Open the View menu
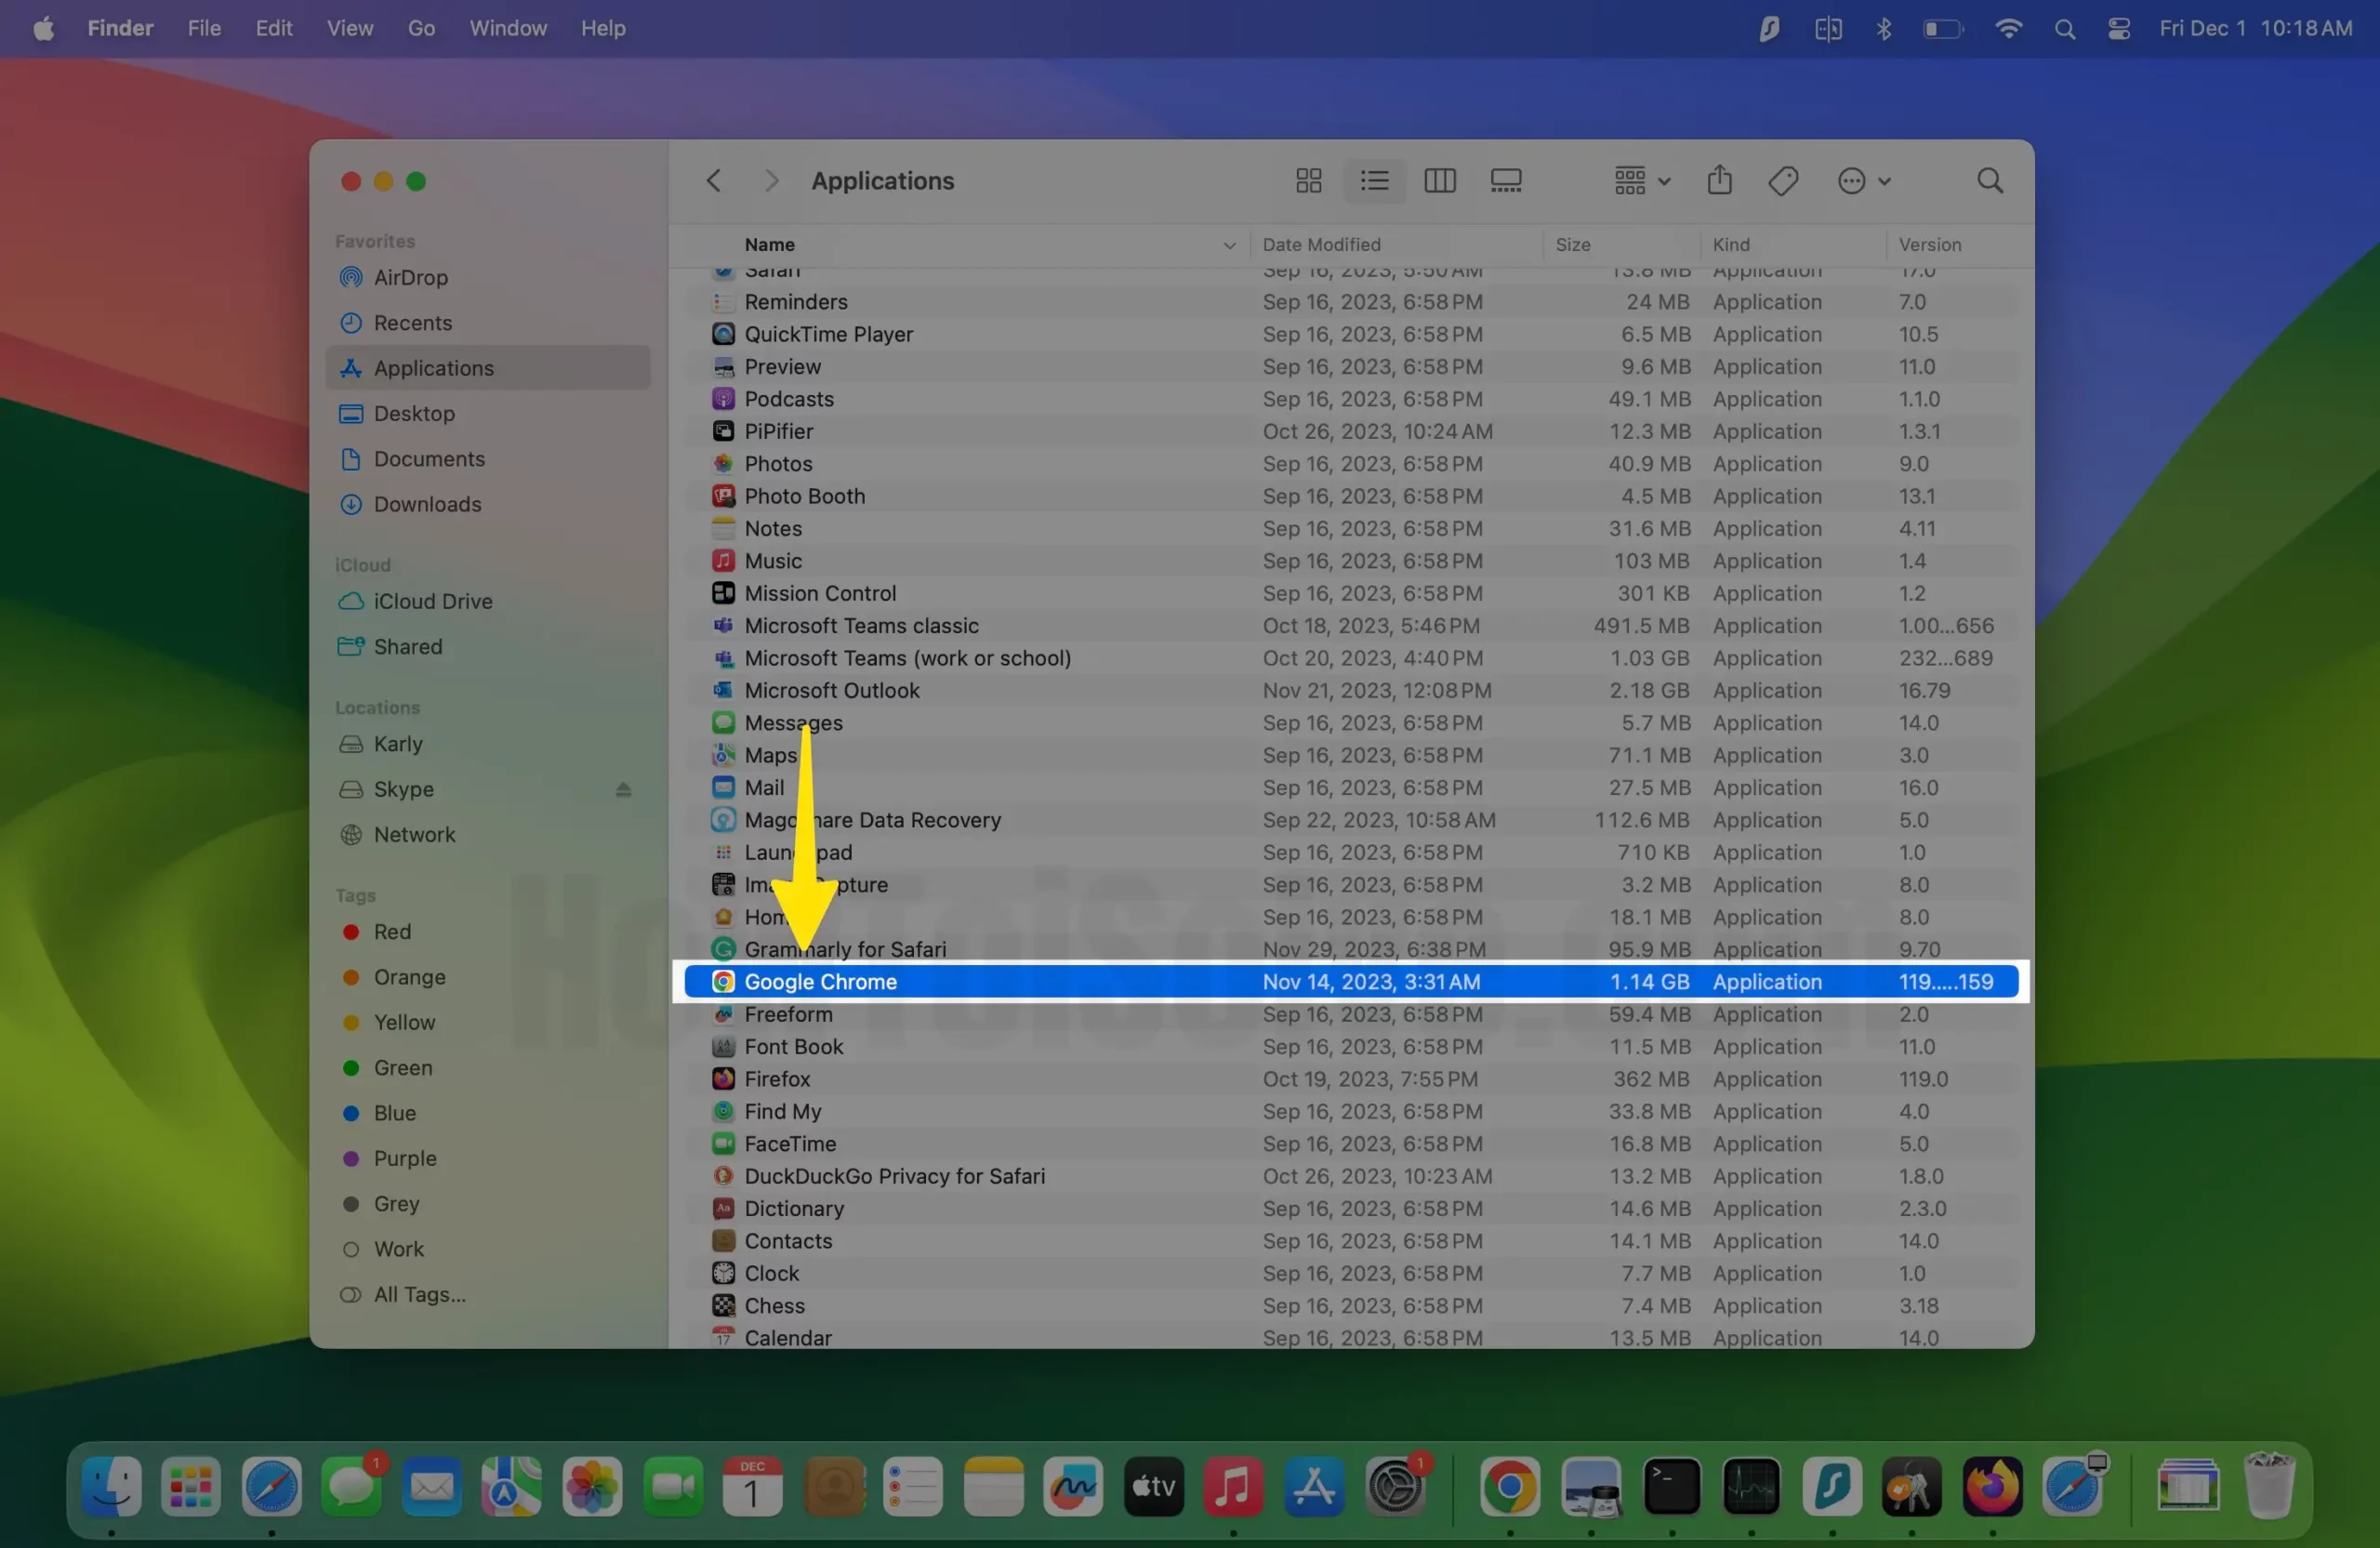 click(349, 28)
